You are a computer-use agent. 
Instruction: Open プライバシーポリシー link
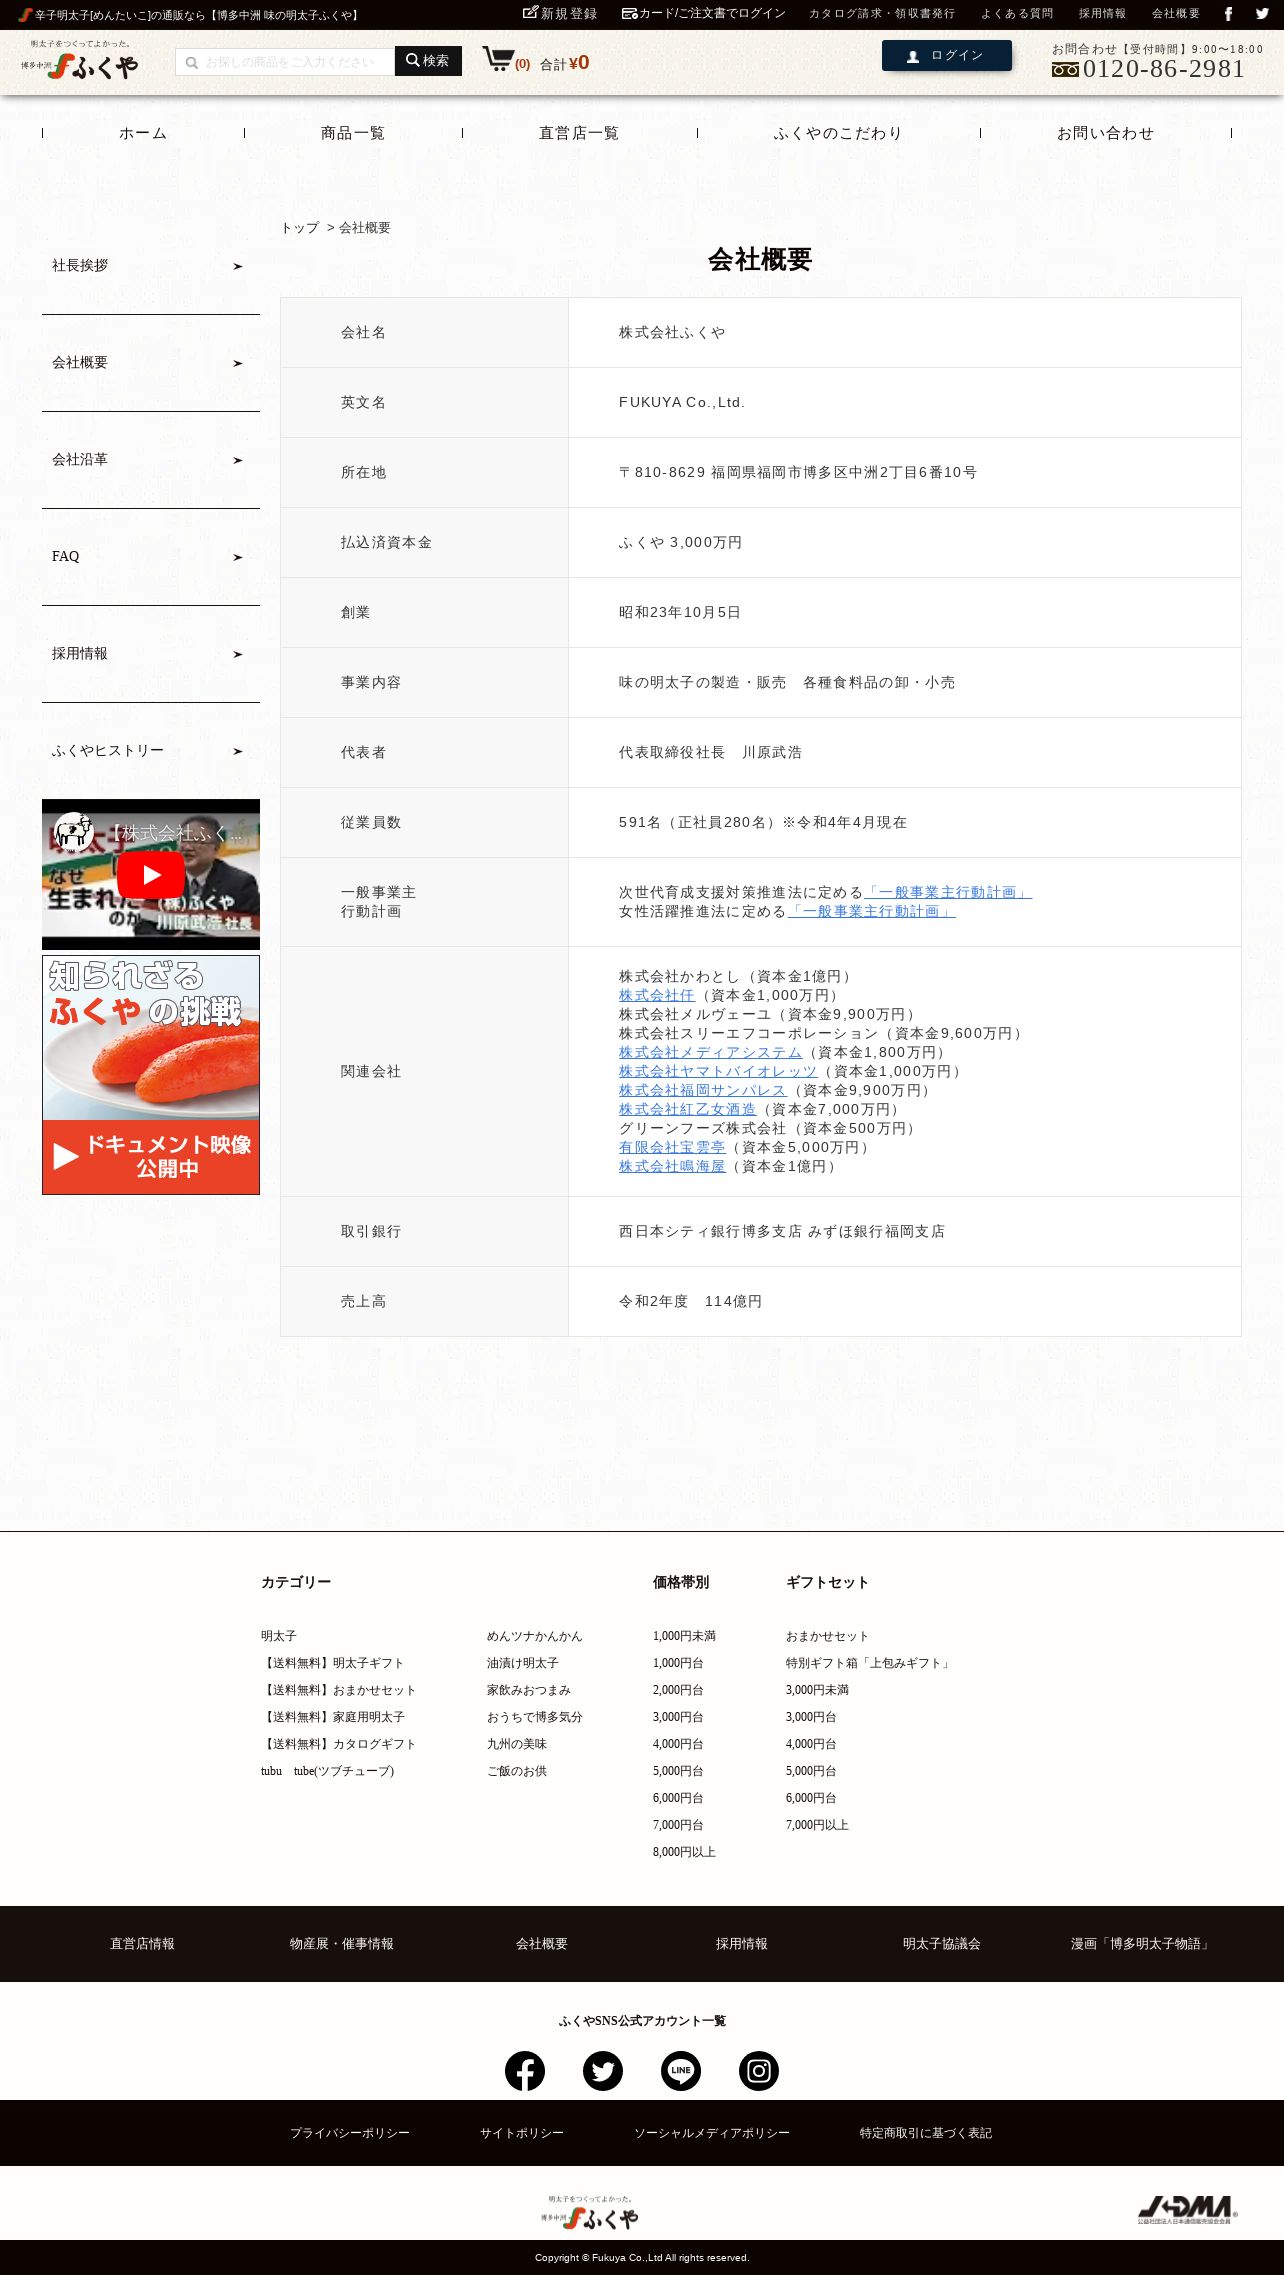[x=350, y=2133]
